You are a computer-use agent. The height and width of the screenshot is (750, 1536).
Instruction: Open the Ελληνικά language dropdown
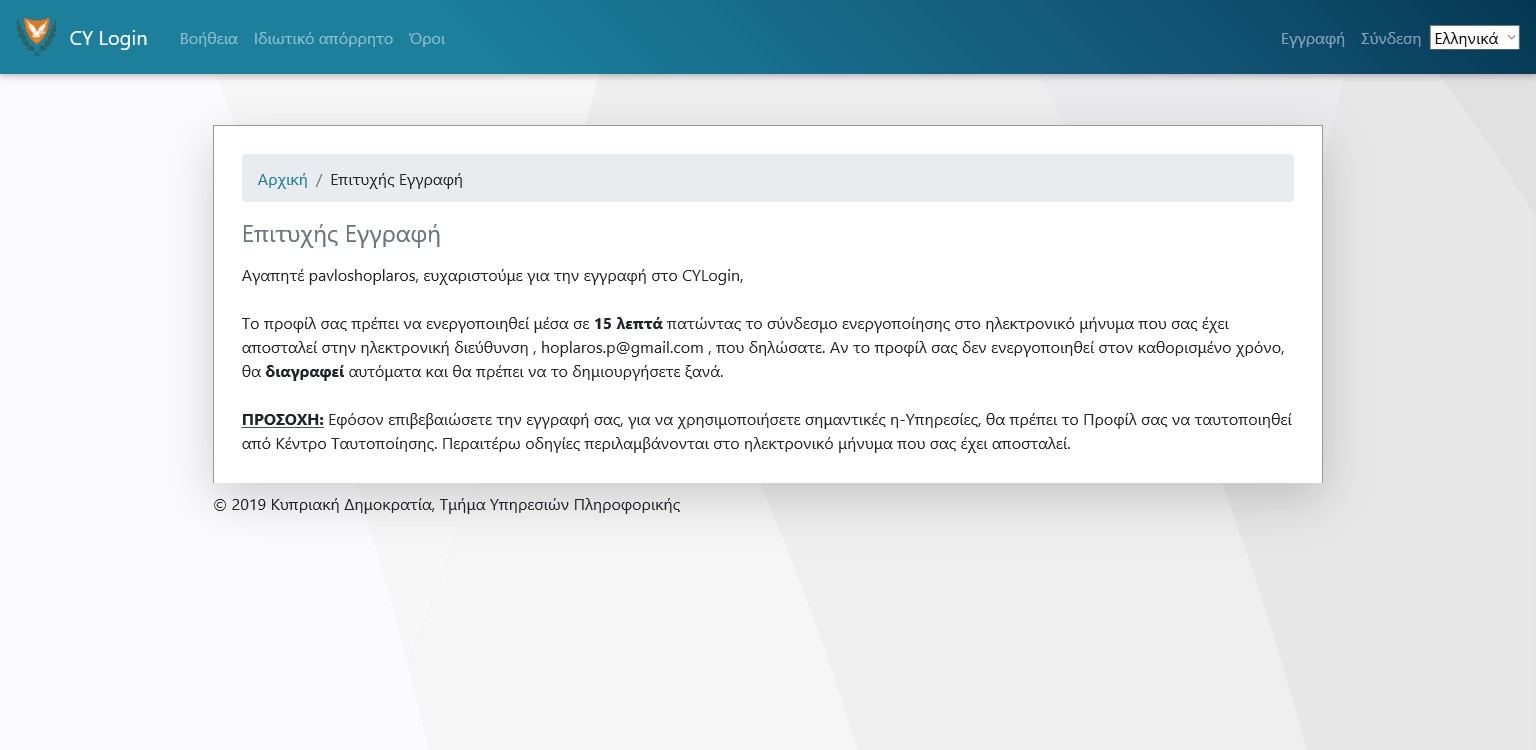click(x=1466, y=38)
